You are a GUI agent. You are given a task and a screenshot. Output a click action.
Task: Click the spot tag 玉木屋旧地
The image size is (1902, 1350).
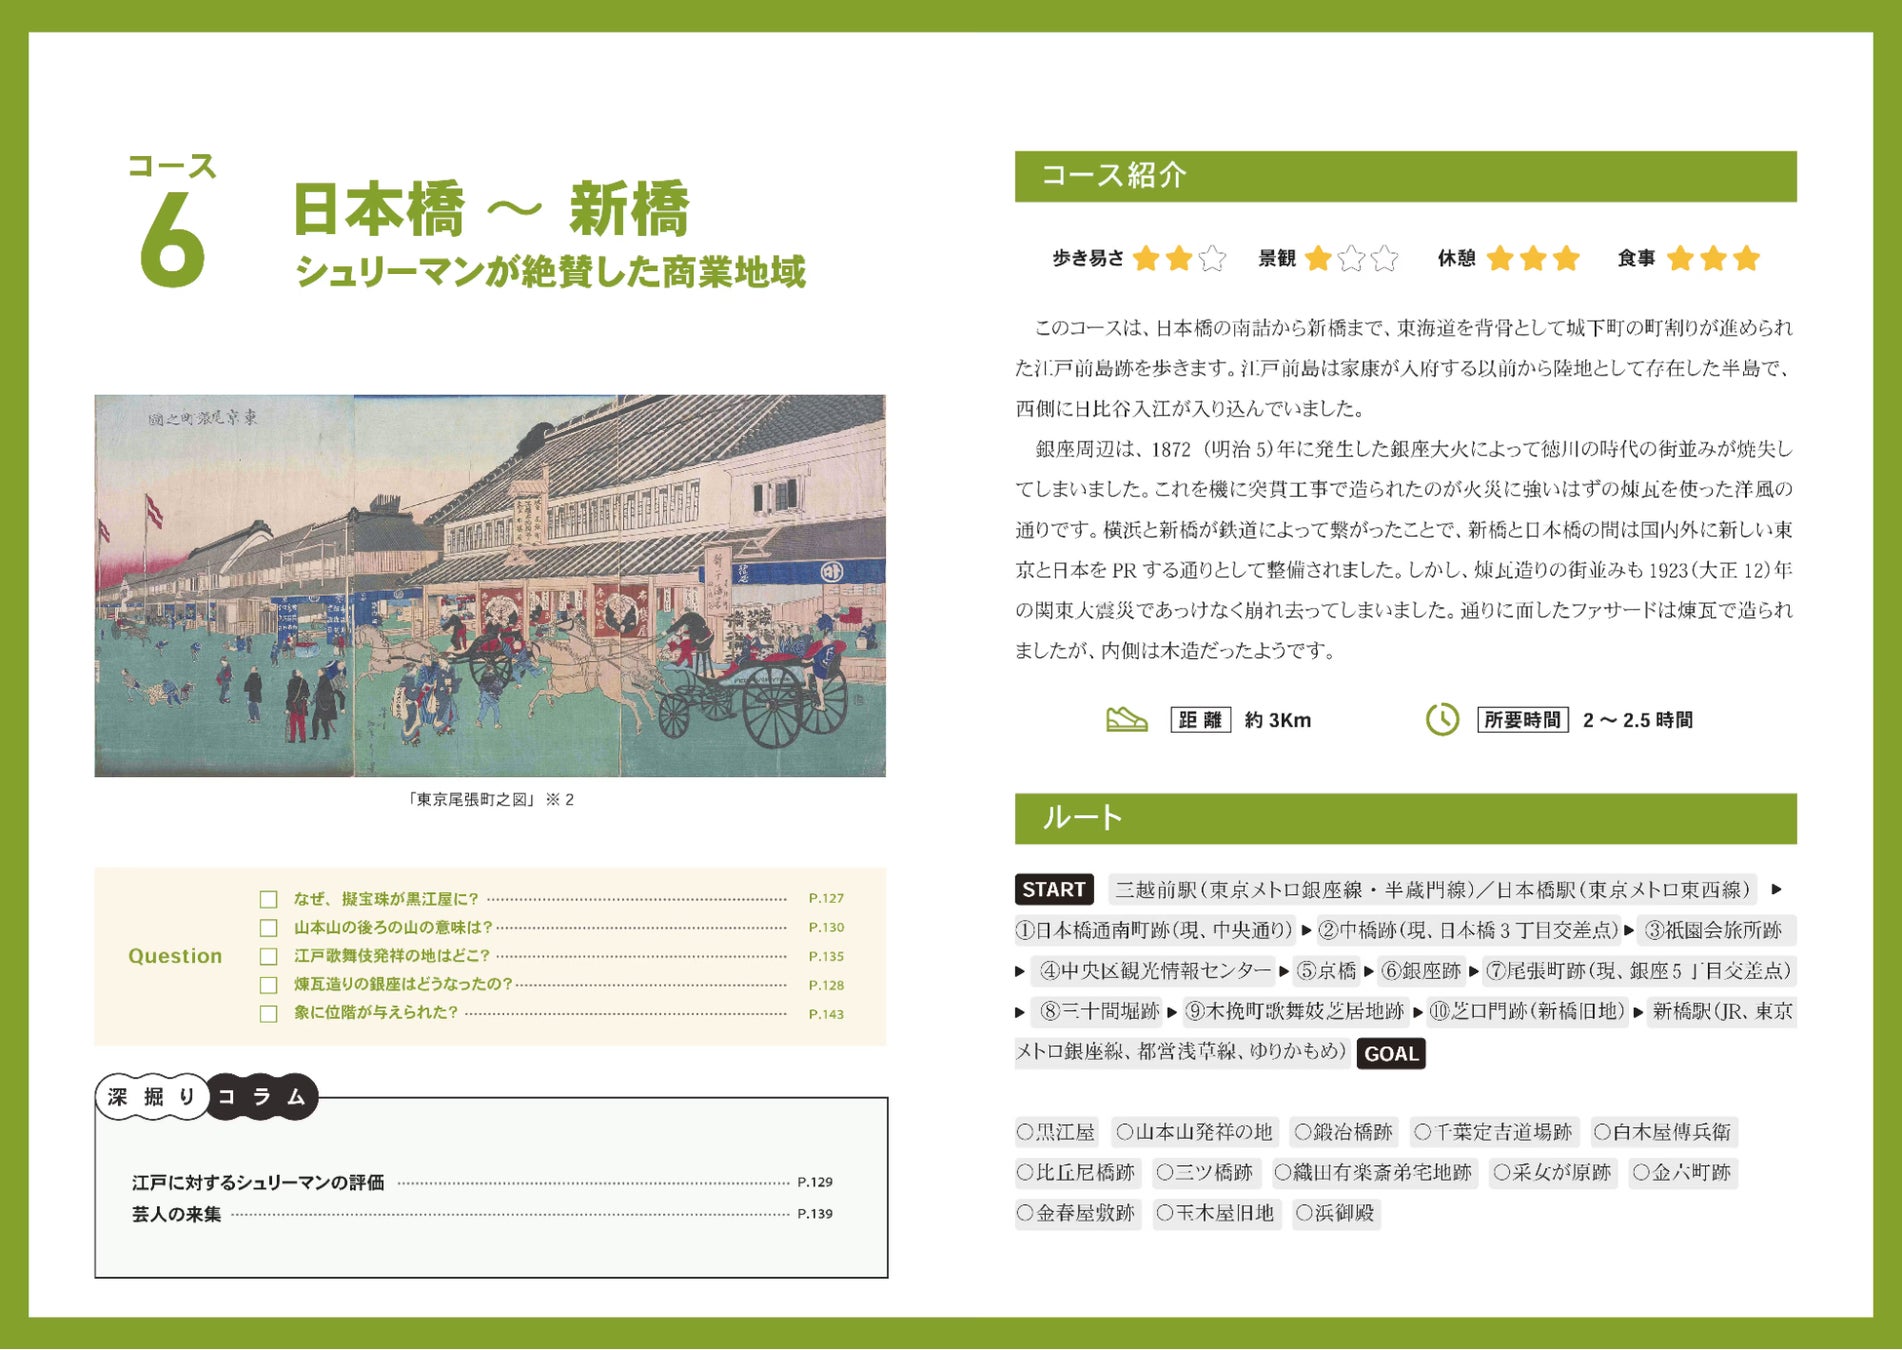coord(1216,1214)
